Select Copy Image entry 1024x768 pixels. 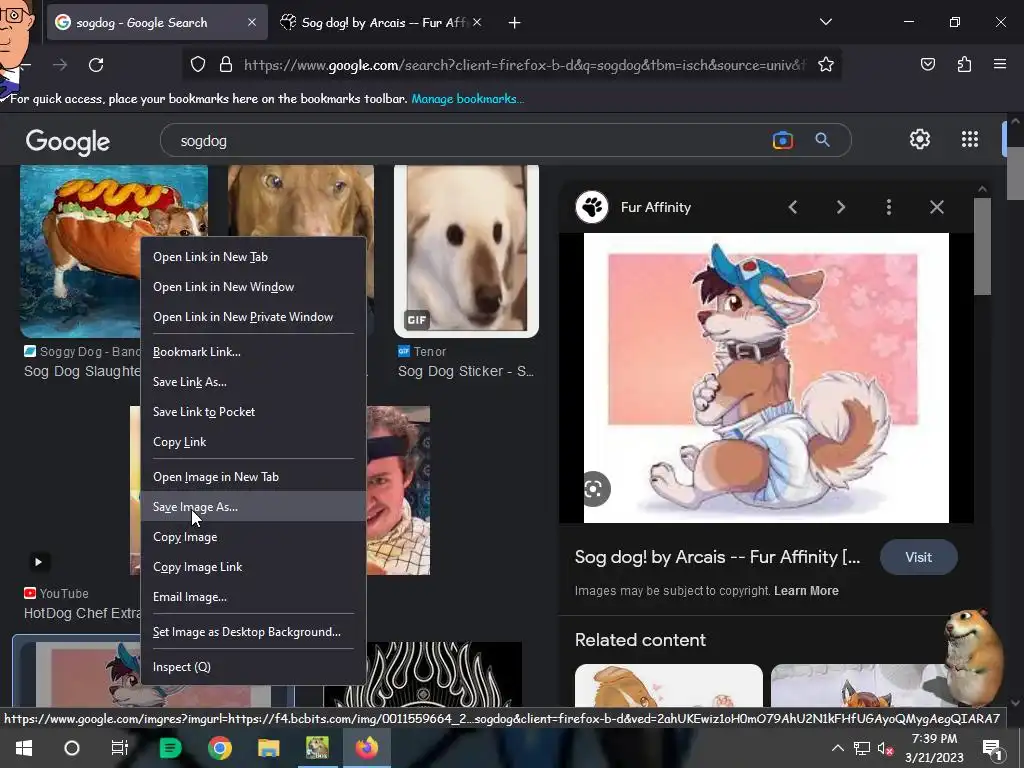pyautogui.click(x=253, y=537)
